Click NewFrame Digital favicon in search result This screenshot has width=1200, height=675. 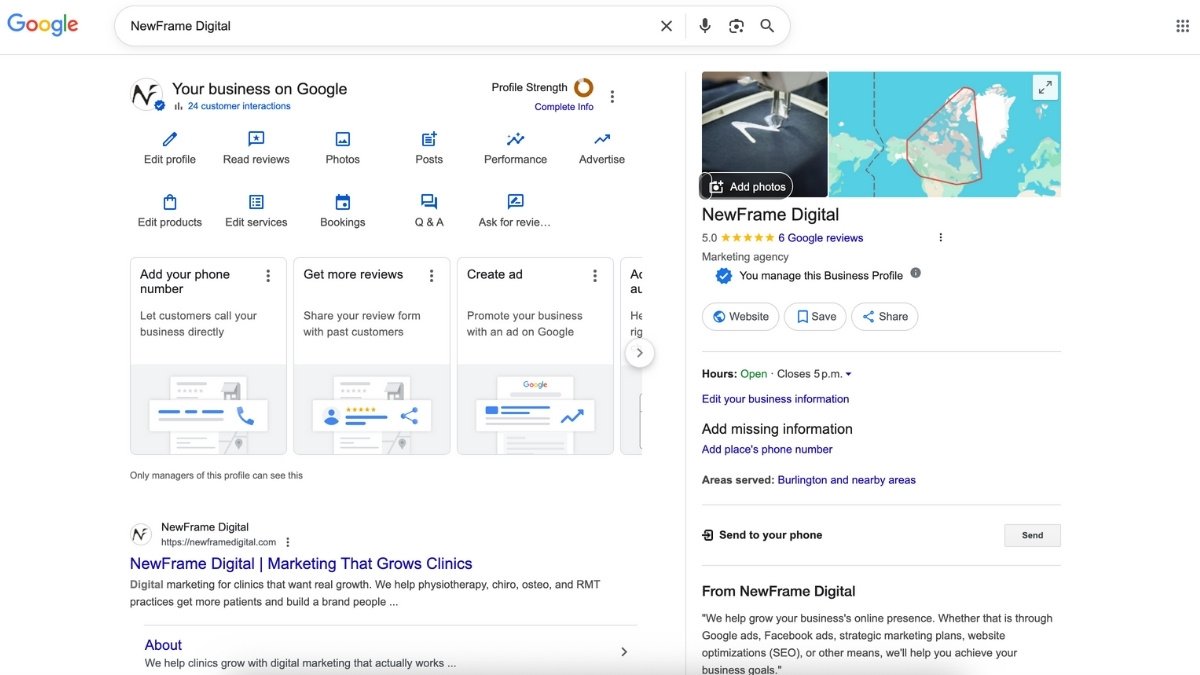click(141, 534)
